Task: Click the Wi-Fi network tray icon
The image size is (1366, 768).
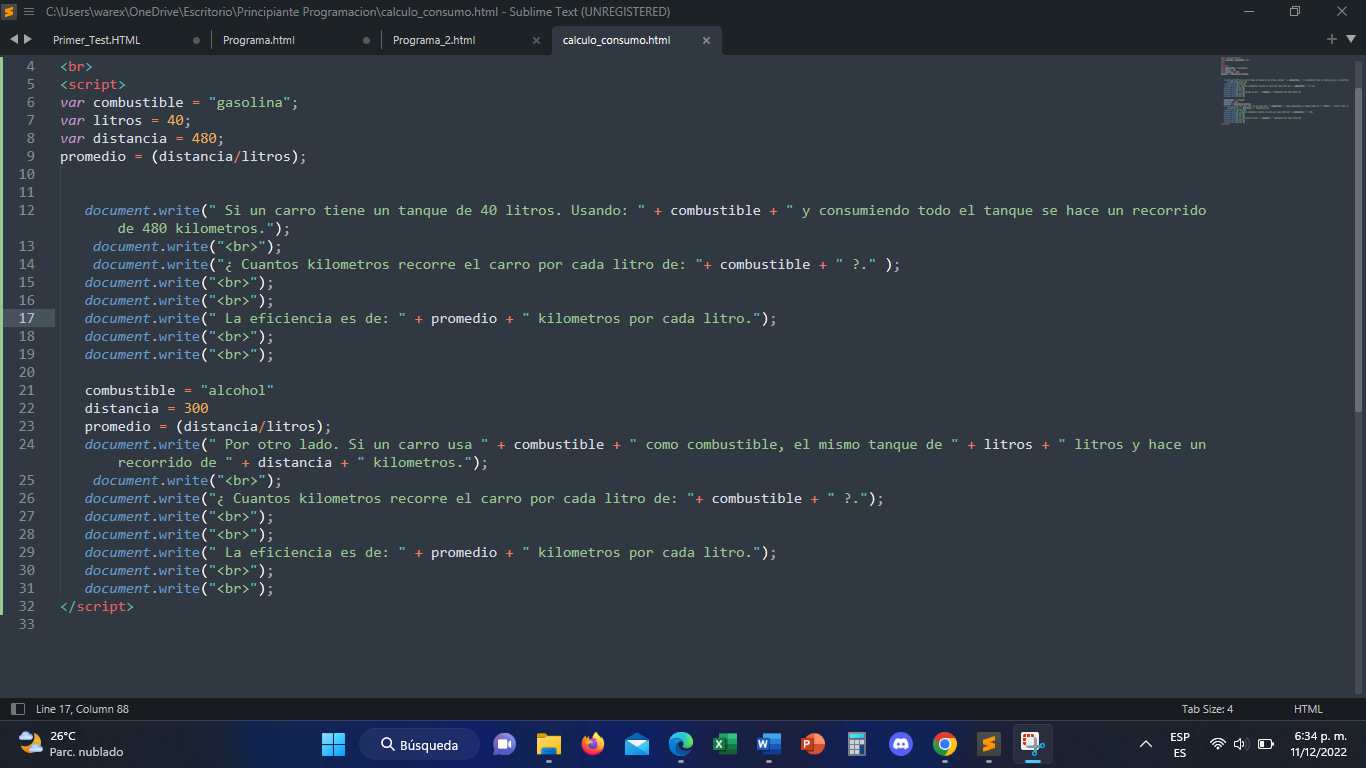Action: (x=1217, y=744)
